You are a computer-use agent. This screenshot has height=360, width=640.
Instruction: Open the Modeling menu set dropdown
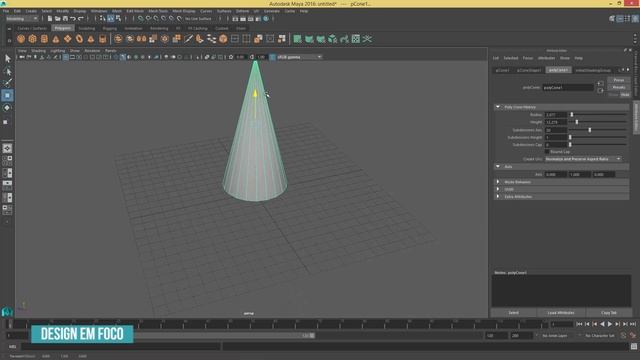22,19
